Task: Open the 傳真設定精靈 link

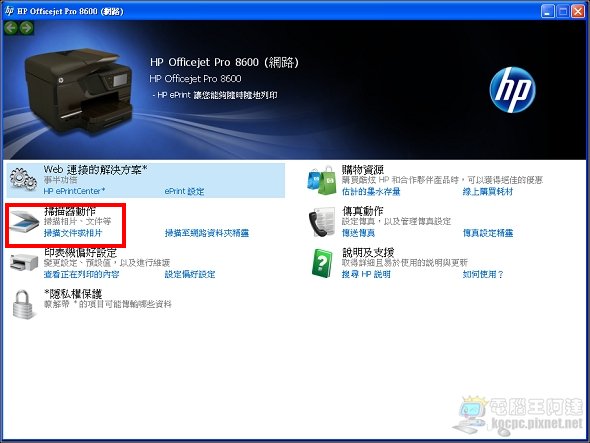Action: (x=488, y=233)
